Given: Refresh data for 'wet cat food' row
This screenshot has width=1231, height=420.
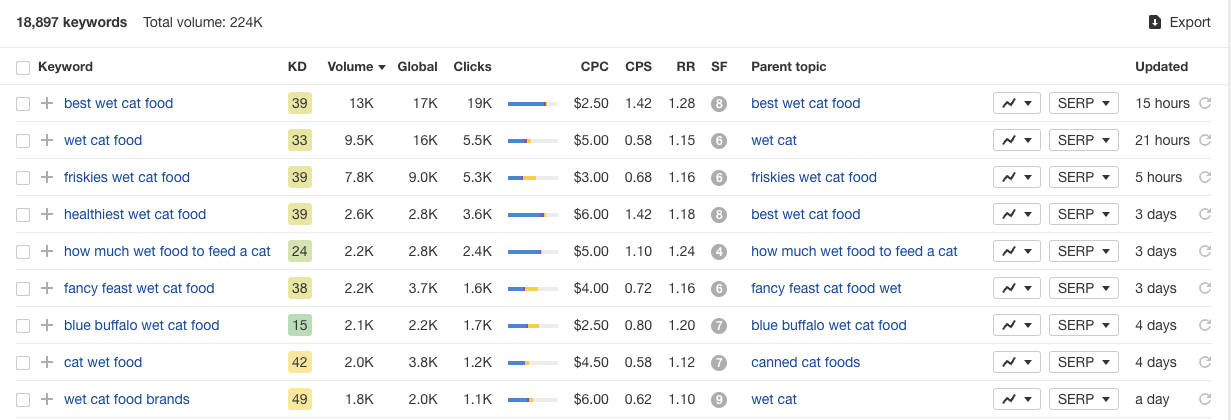Looking at the screenshot, I should pos(1205,140).
